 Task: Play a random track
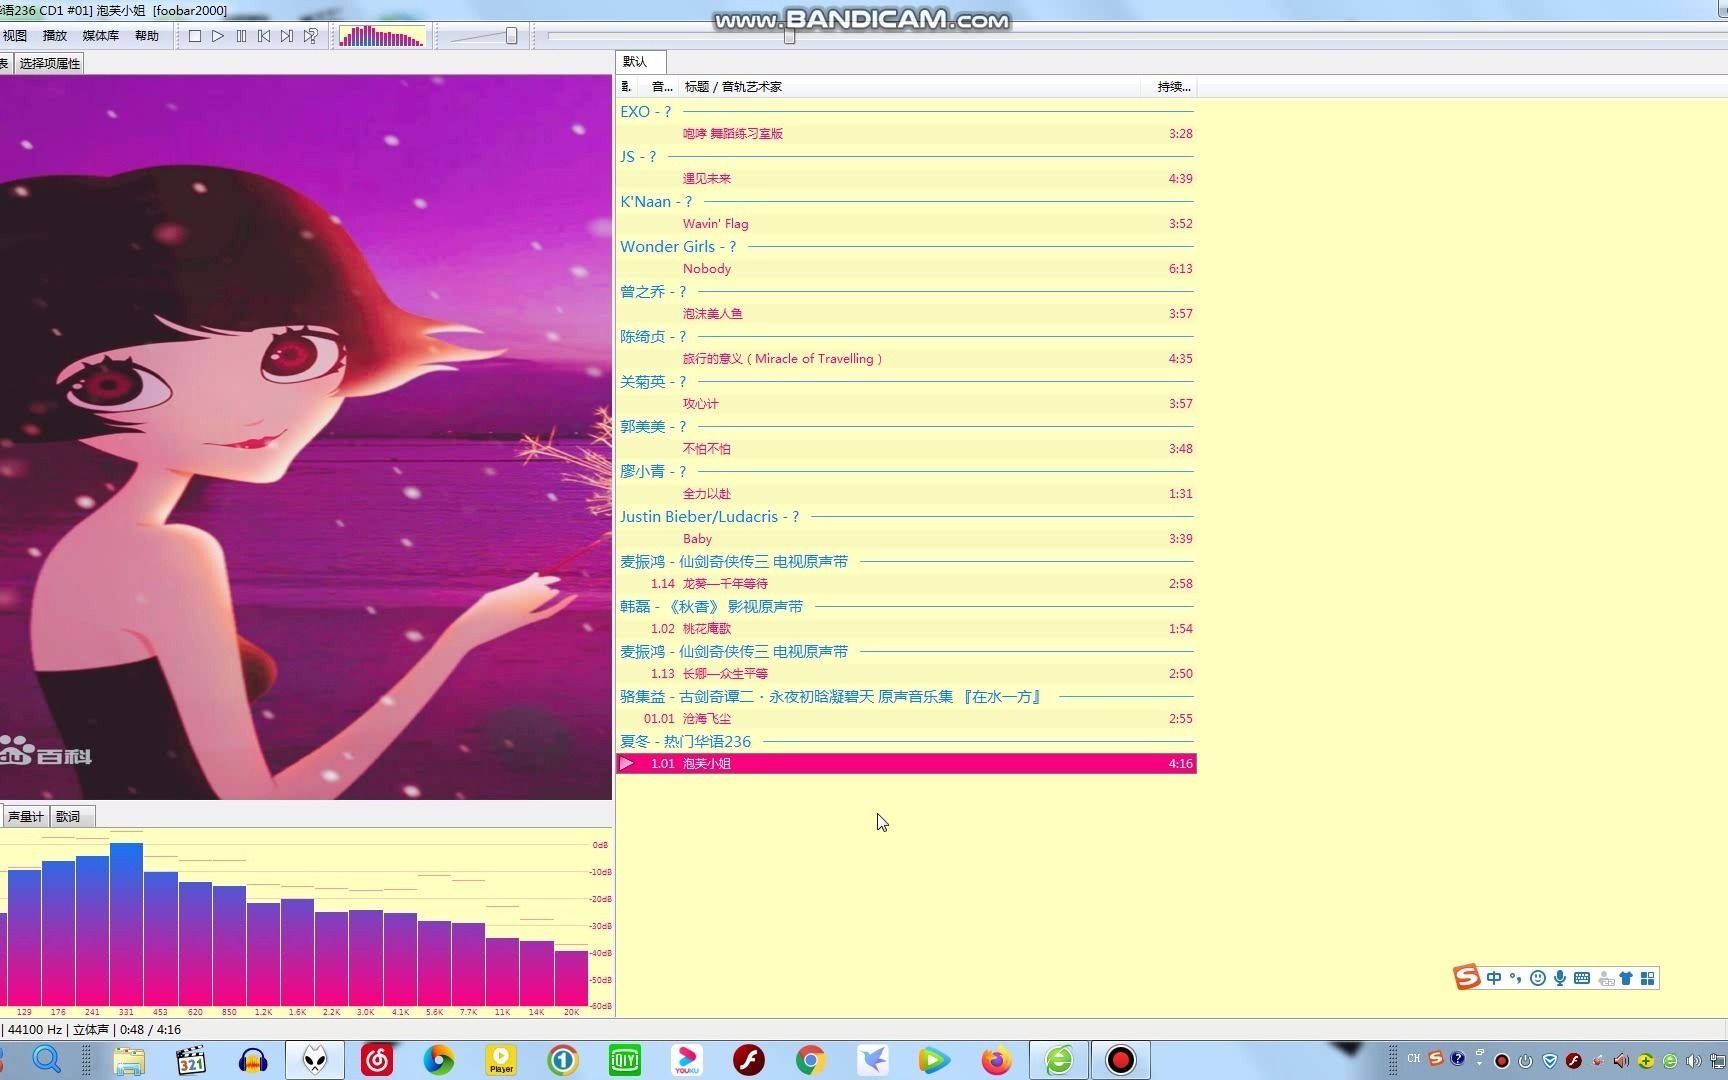coord(311,36)
